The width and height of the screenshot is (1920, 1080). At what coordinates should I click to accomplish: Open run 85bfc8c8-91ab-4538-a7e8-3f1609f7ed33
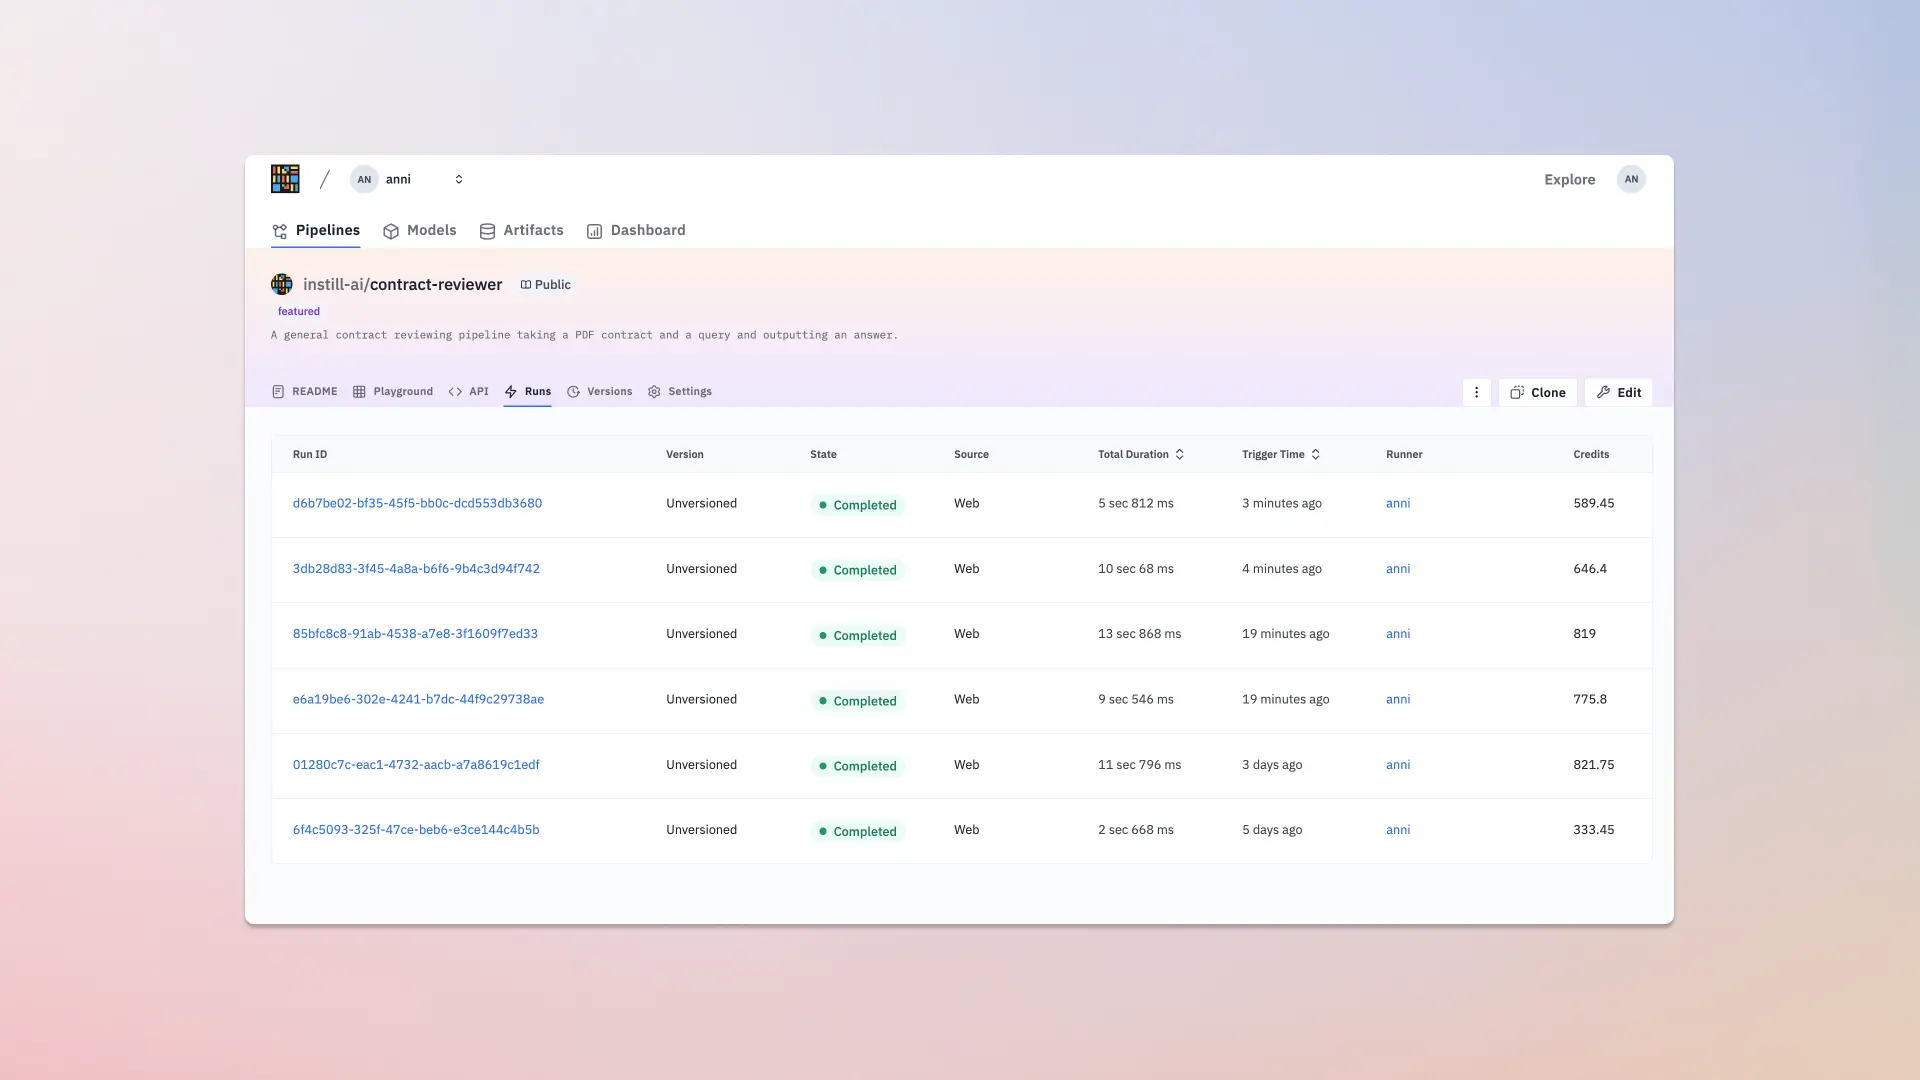point(415,634)
